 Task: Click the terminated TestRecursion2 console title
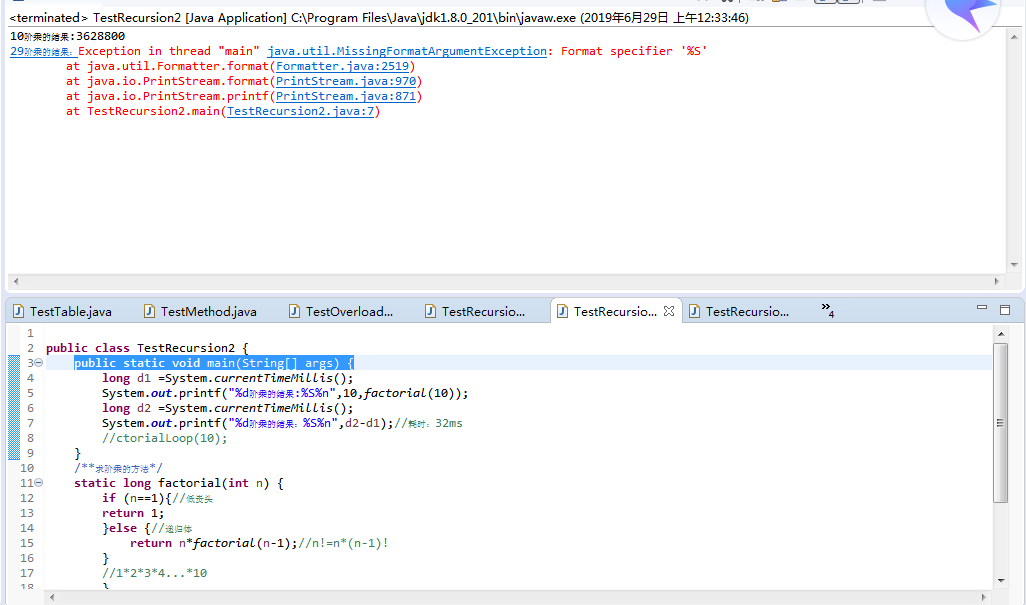379,18
